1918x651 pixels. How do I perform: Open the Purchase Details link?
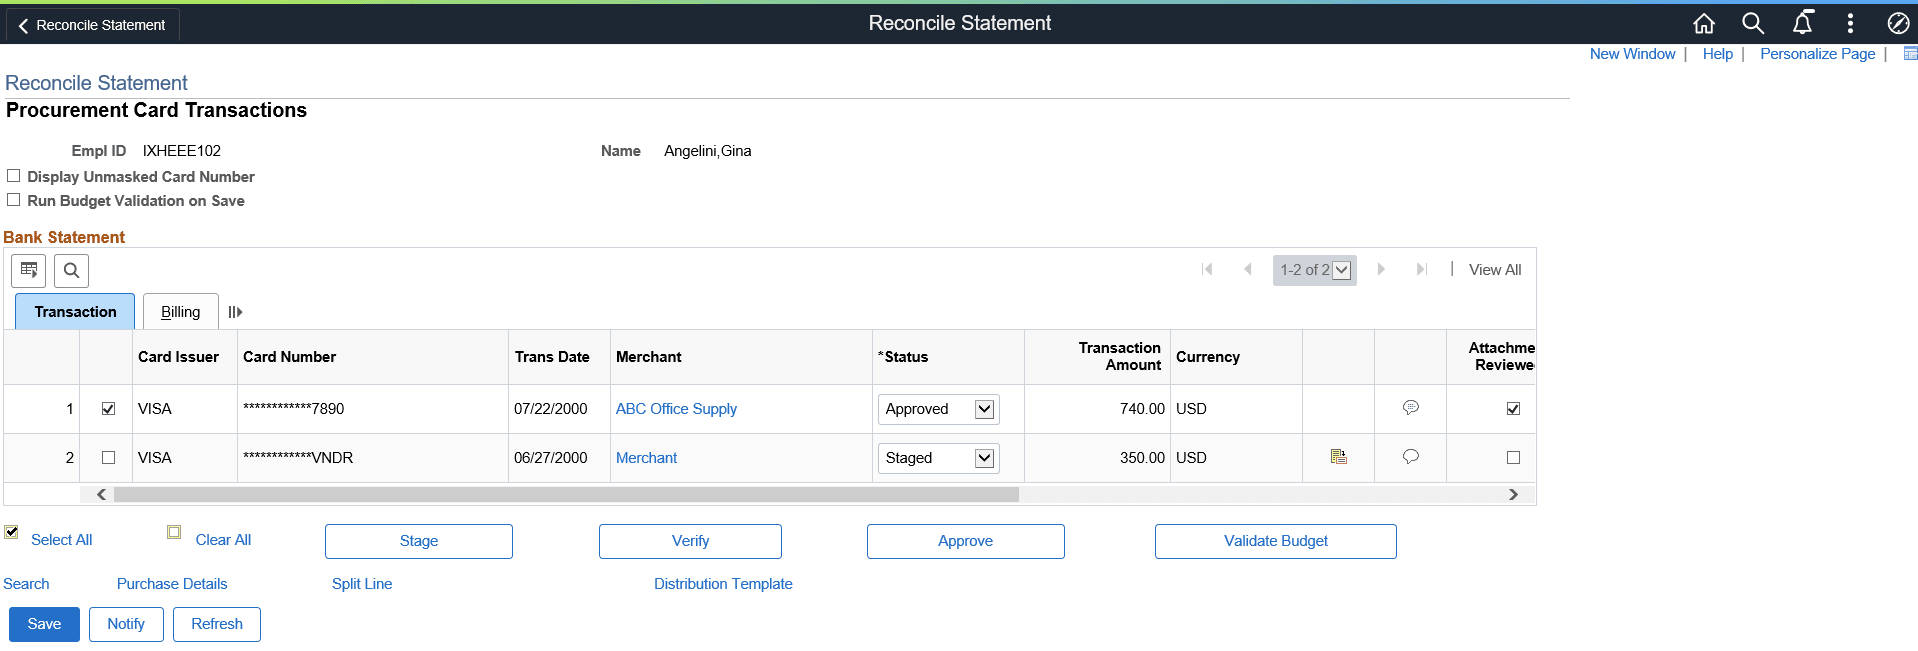coord(172,584)
